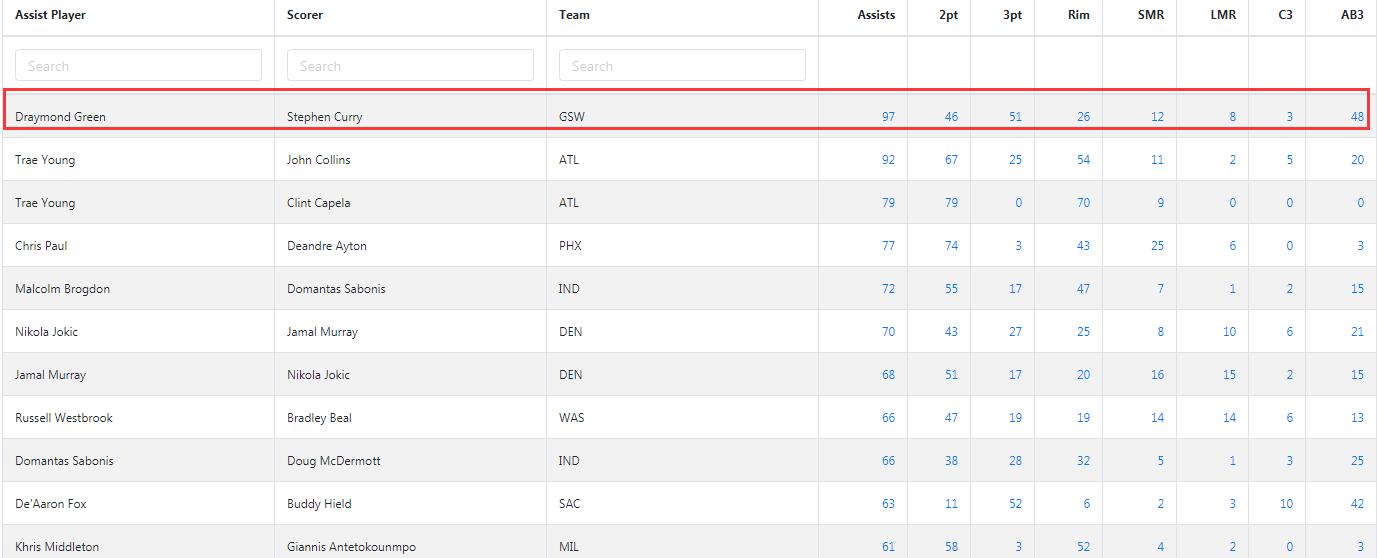Open the 51 3pt link in Curry row
Screen dimensions: 1377x558
click(1015, 117)
